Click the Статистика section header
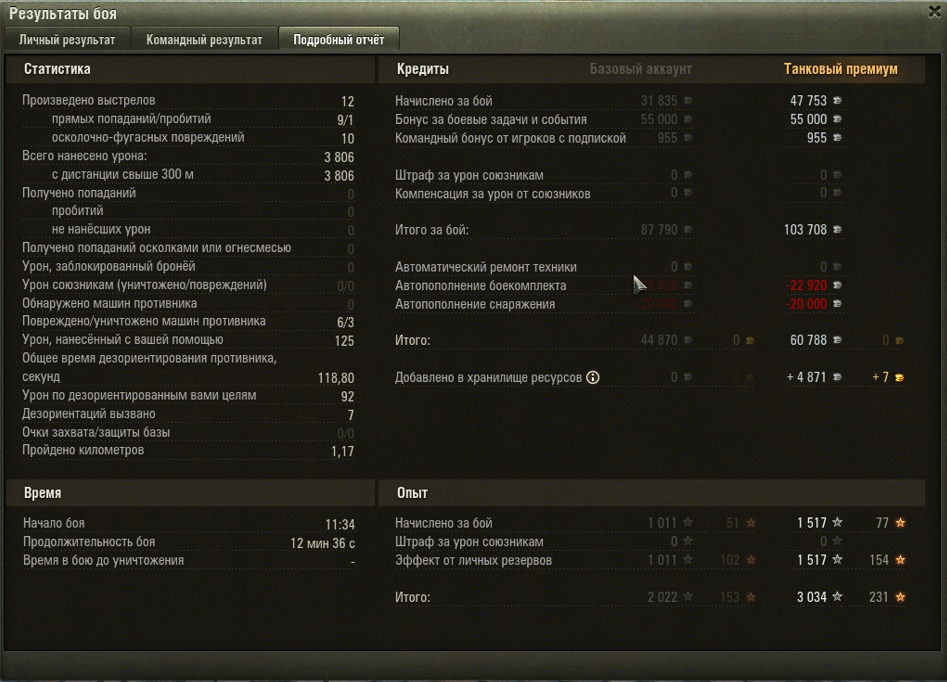This screenshot has width=947, height=682. 57,69
